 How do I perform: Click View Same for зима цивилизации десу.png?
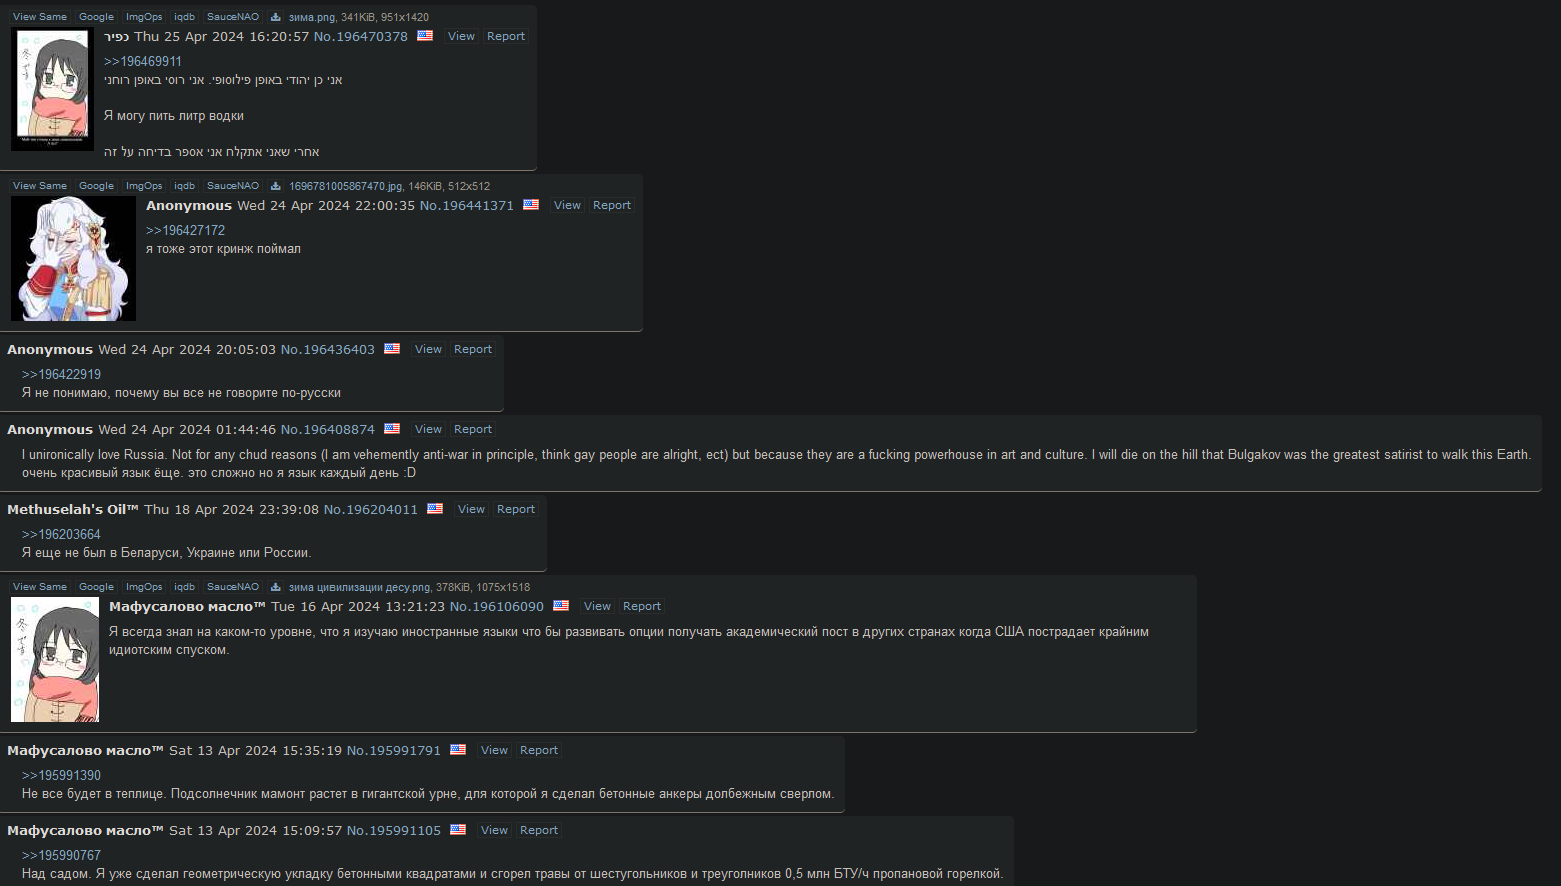(x=40, y=587)
